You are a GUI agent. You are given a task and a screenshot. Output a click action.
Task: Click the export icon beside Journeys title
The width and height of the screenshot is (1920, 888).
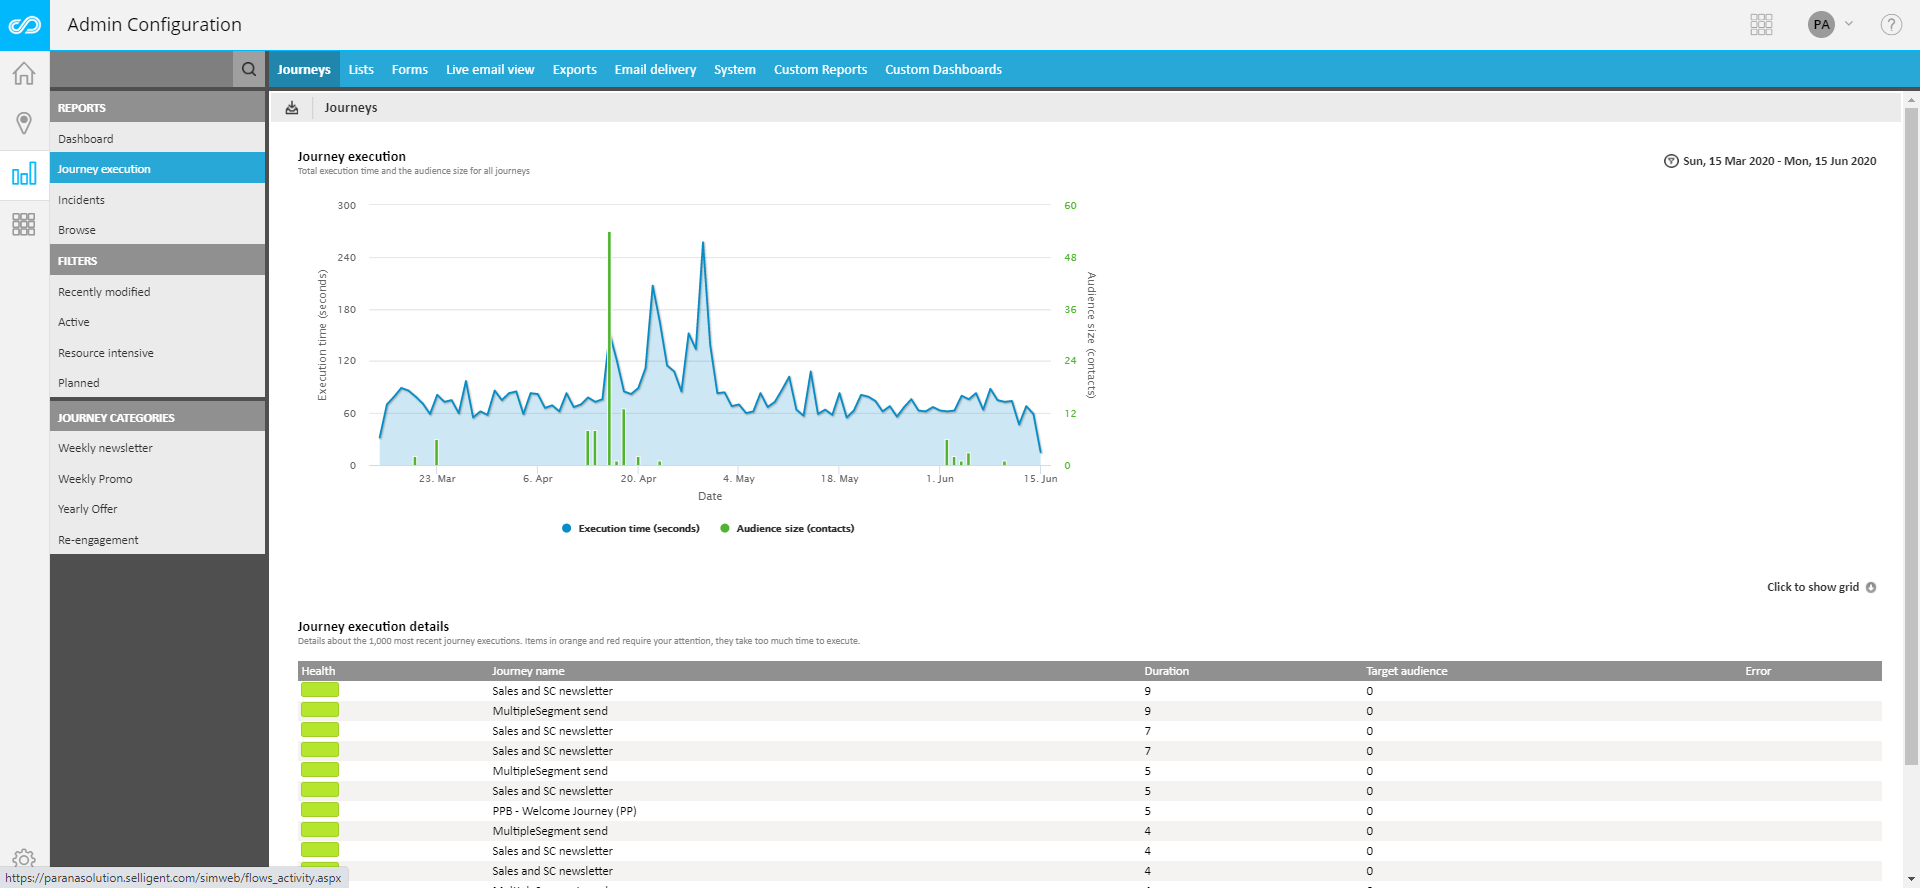click(x=292, y=108)
